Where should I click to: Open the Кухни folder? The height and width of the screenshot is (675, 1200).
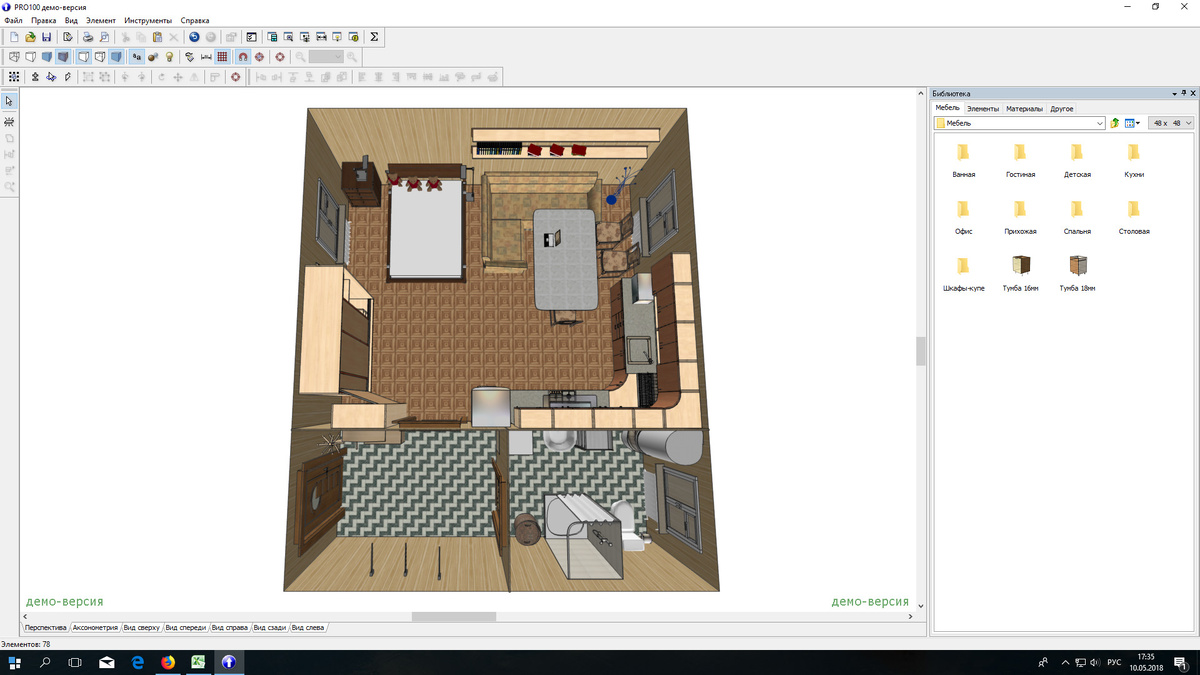1133,160
